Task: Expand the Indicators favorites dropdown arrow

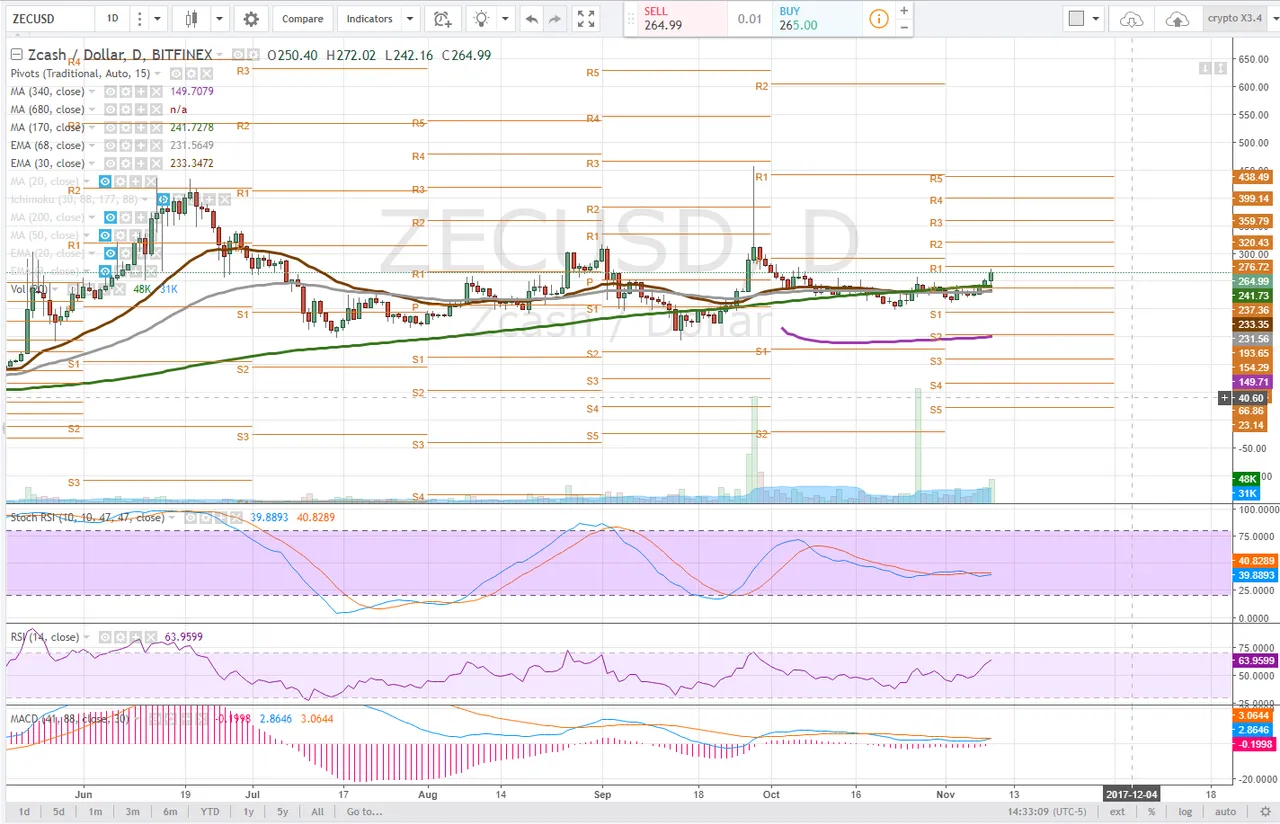Action: point(410,19)
